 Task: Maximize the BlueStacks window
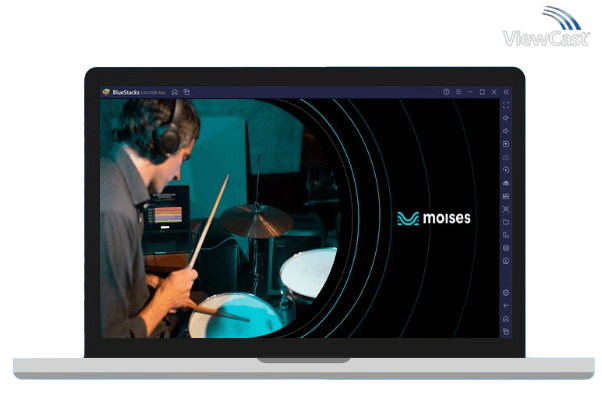[482, 92]
